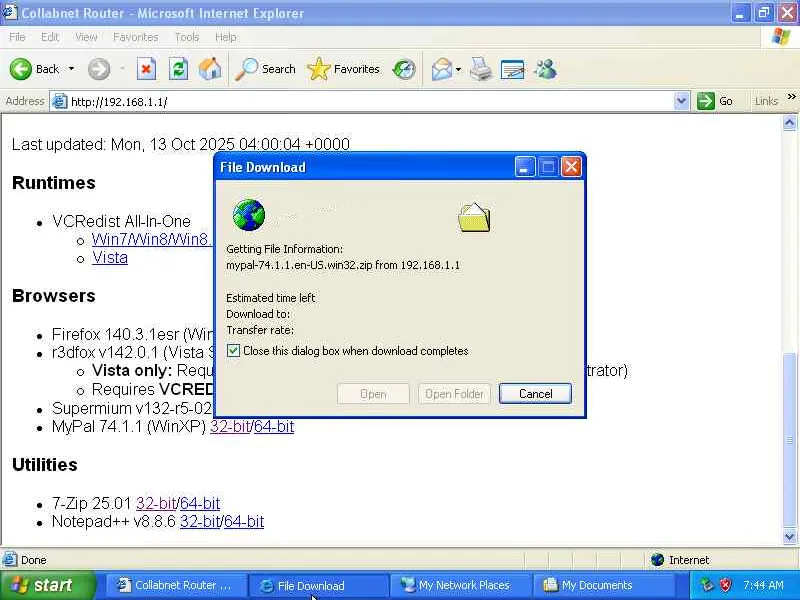
Task: Go to the Home page icon
Action: coord(210,69)
